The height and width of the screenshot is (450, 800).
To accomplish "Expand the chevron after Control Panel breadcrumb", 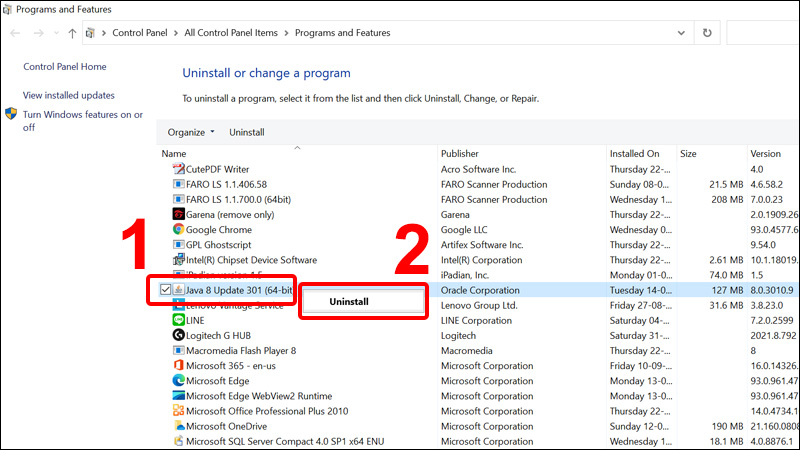I will pos(176,33).
